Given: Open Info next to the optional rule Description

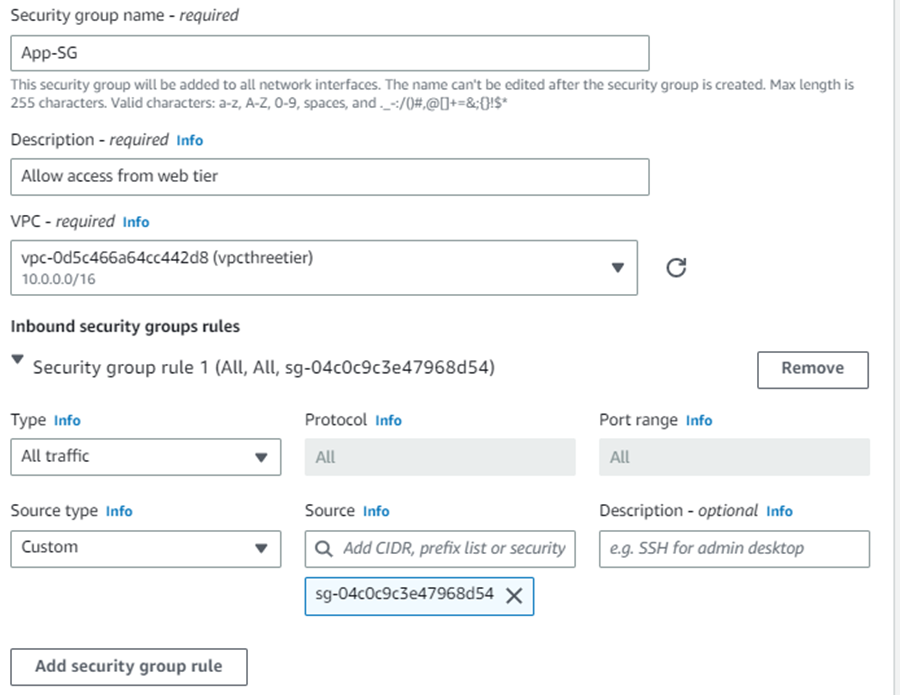Looking at the screenshot, I should coord(779,511).
